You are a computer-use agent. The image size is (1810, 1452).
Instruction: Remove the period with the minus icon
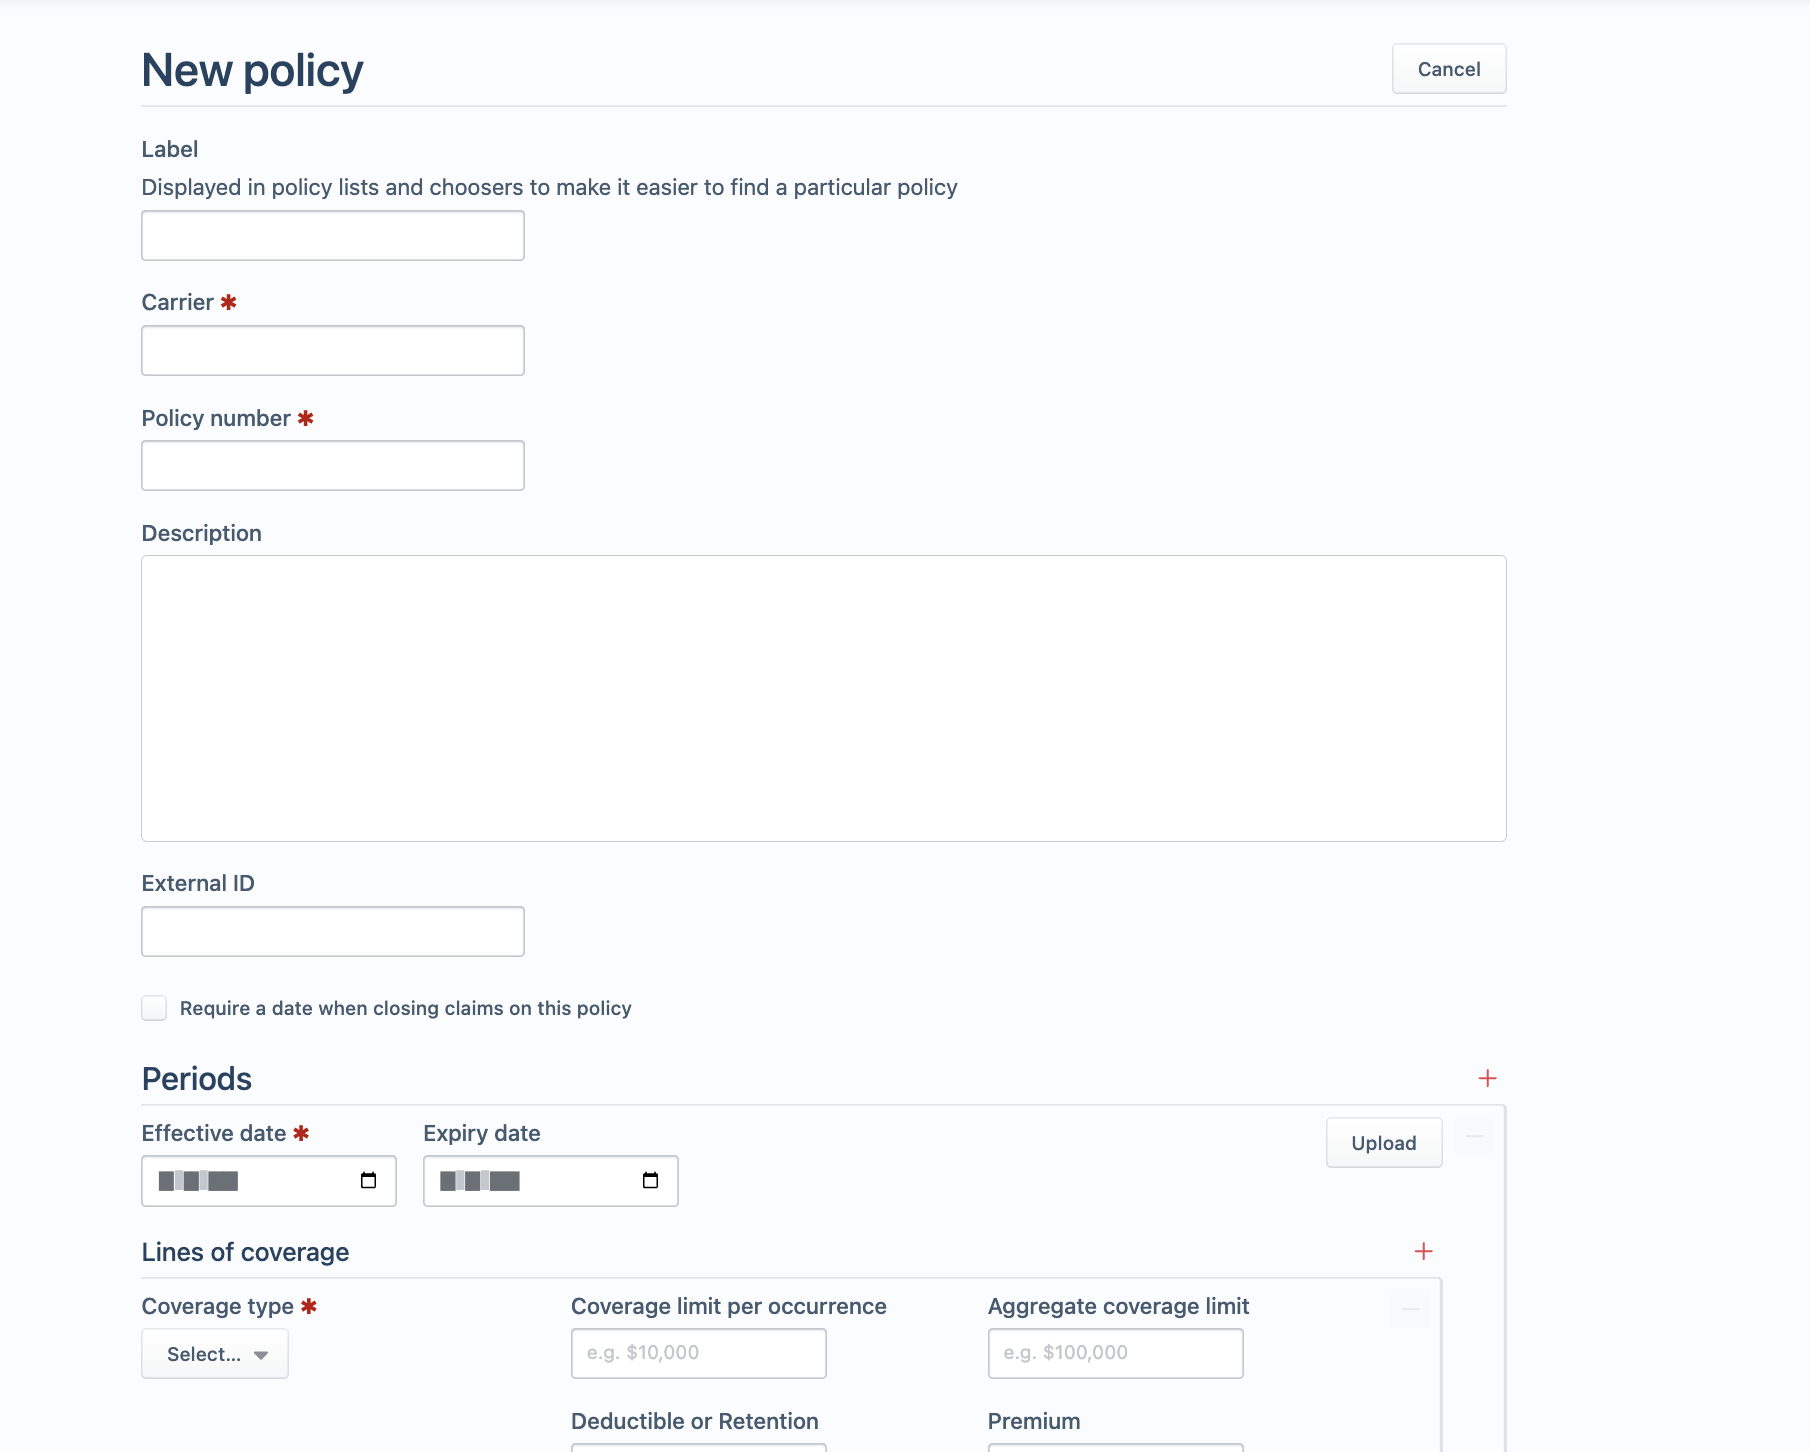1475,1136
